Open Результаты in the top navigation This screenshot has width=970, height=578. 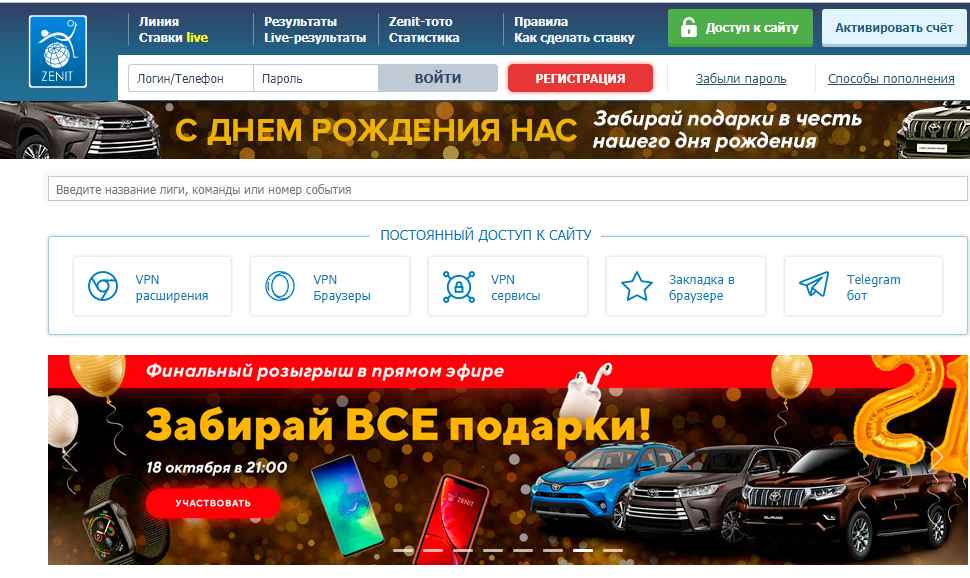tap(301, 21)
